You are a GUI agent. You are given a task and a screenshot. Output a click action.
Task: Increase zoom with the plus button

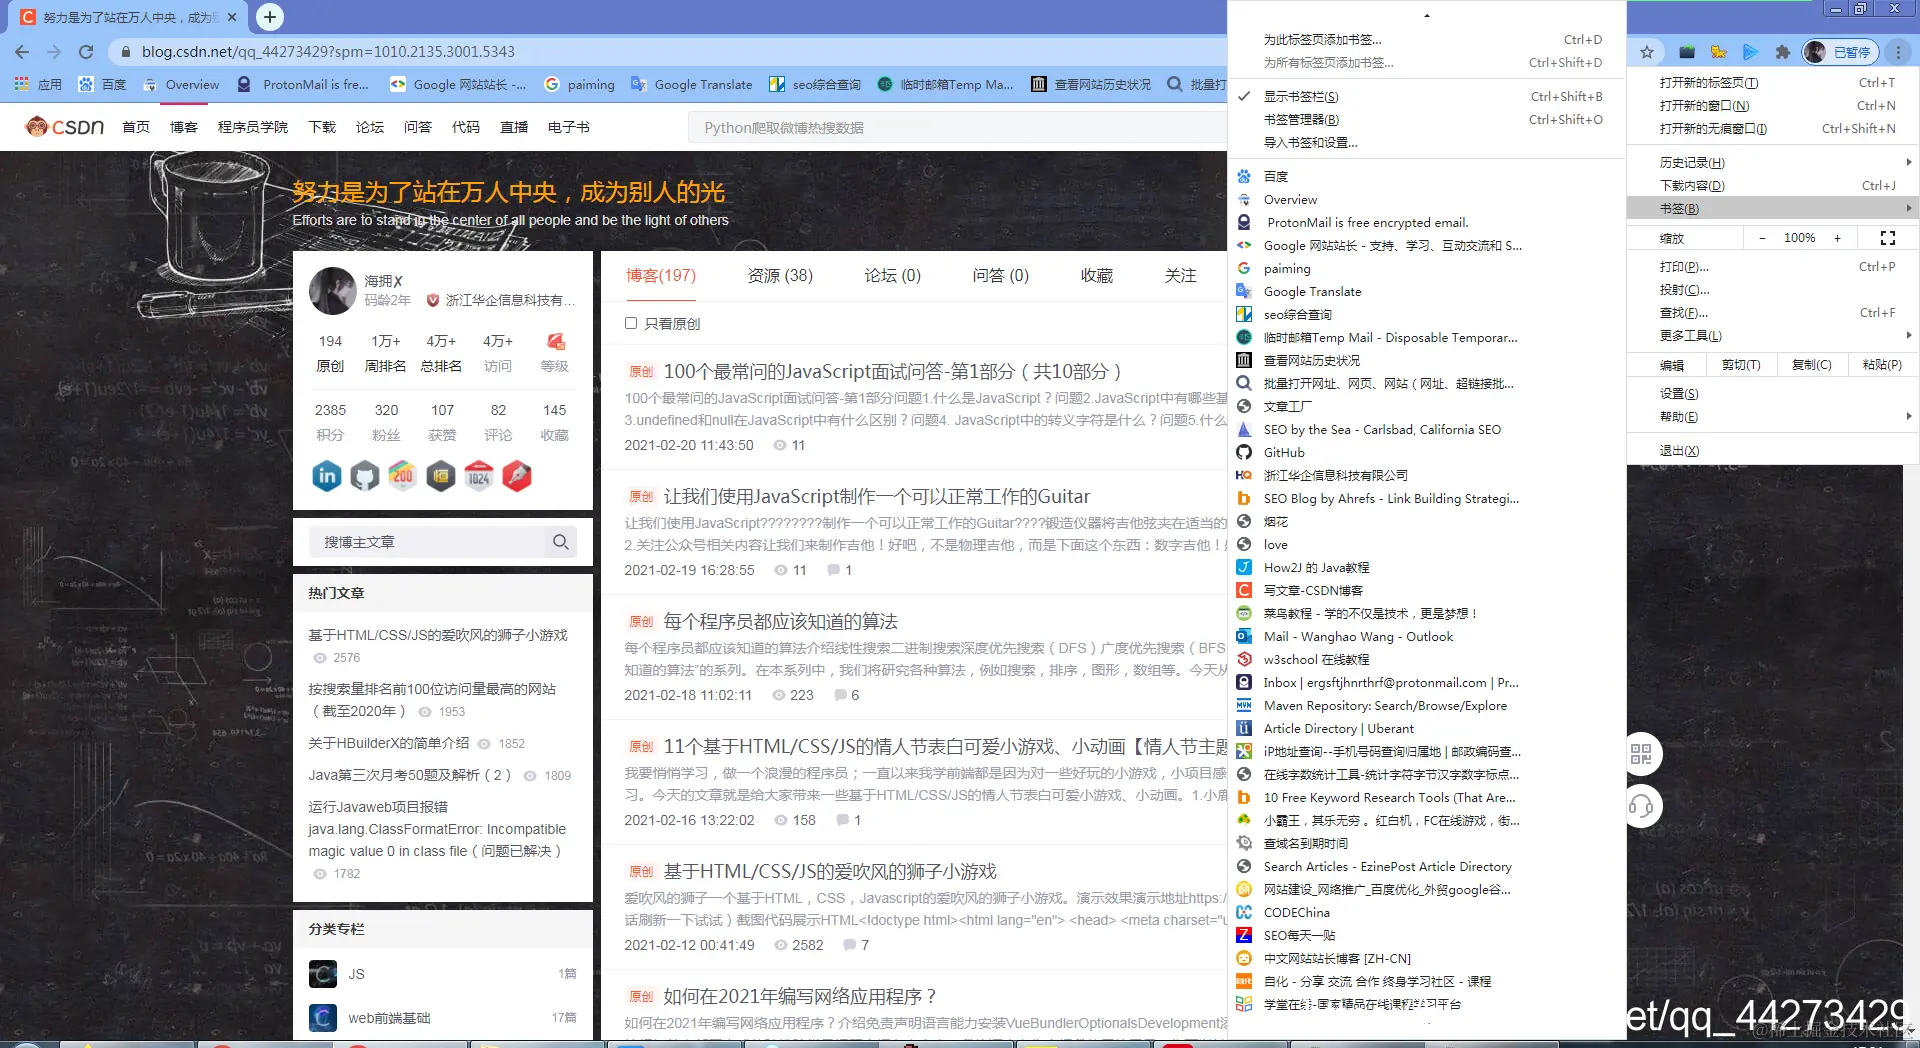click(1837, 238)
